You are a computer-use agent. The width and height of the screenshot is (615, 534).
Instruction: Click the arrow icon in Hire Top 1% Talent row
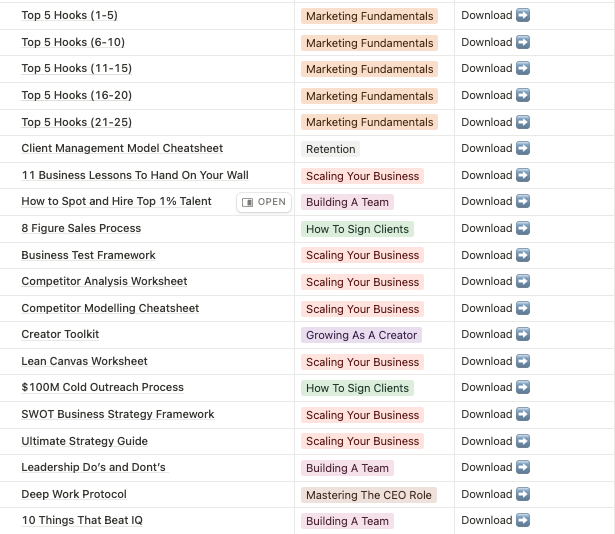pyautogui.click(x=523, y=201)
